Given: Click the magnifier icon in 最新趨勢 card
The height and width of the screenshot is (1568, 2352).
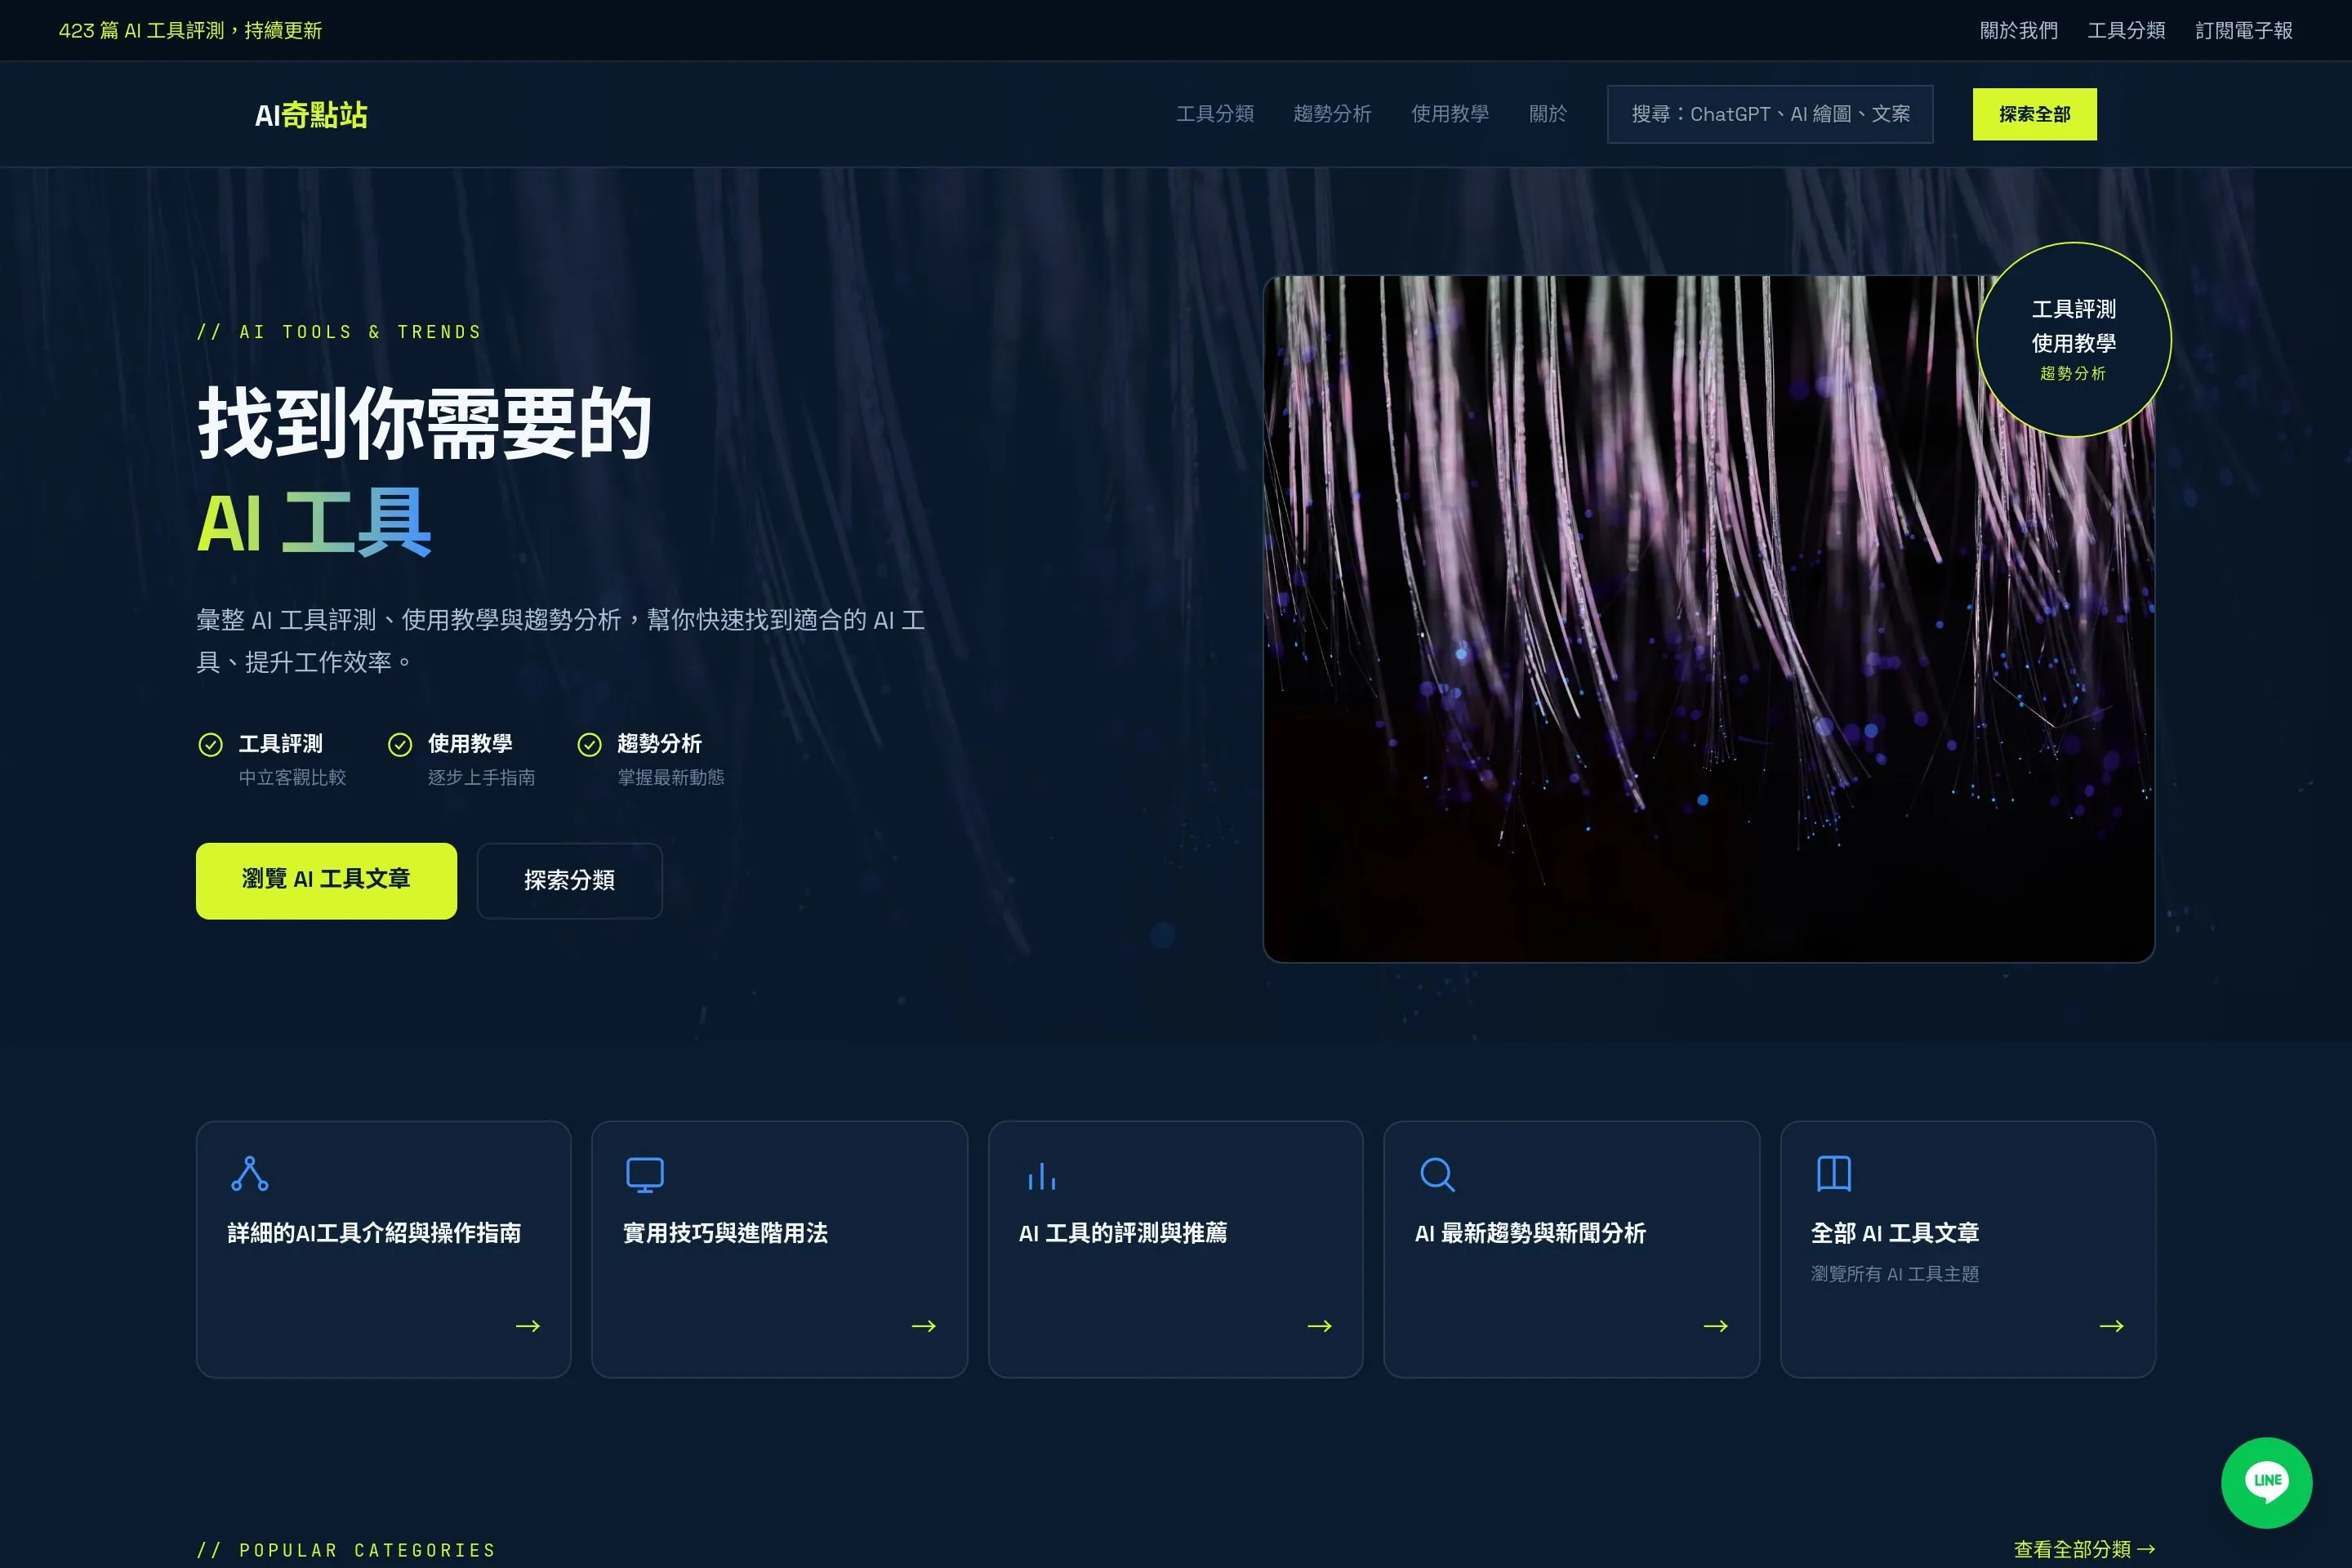Looking at the screenshot, I should (1437, 1174).
